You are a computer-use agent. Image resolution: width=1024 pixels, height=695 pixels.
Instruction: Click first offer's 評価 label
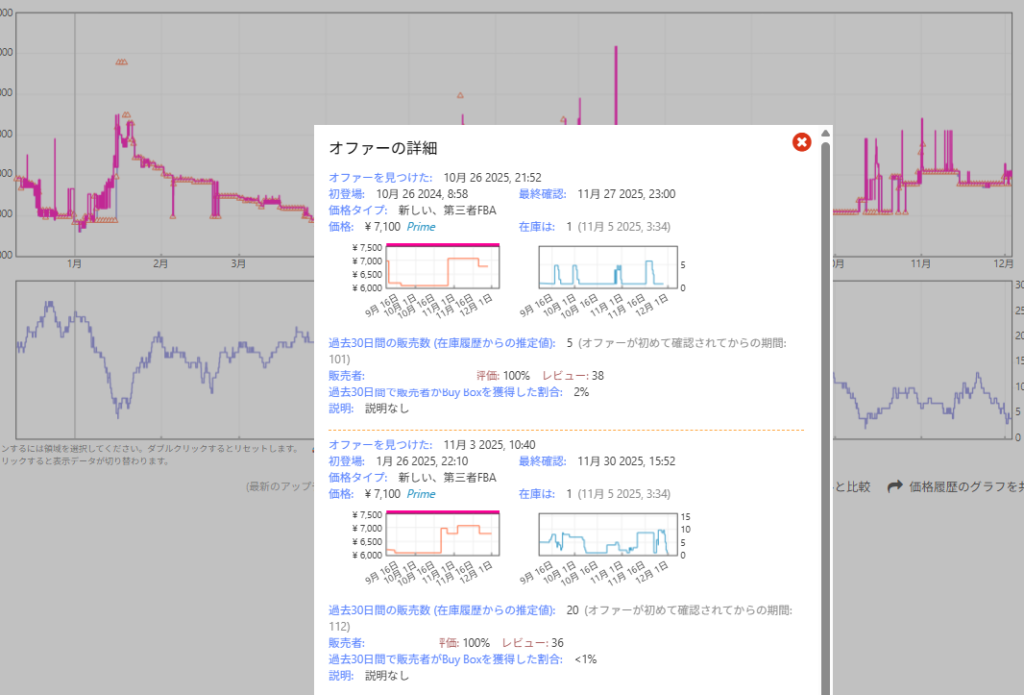[488, 376]
